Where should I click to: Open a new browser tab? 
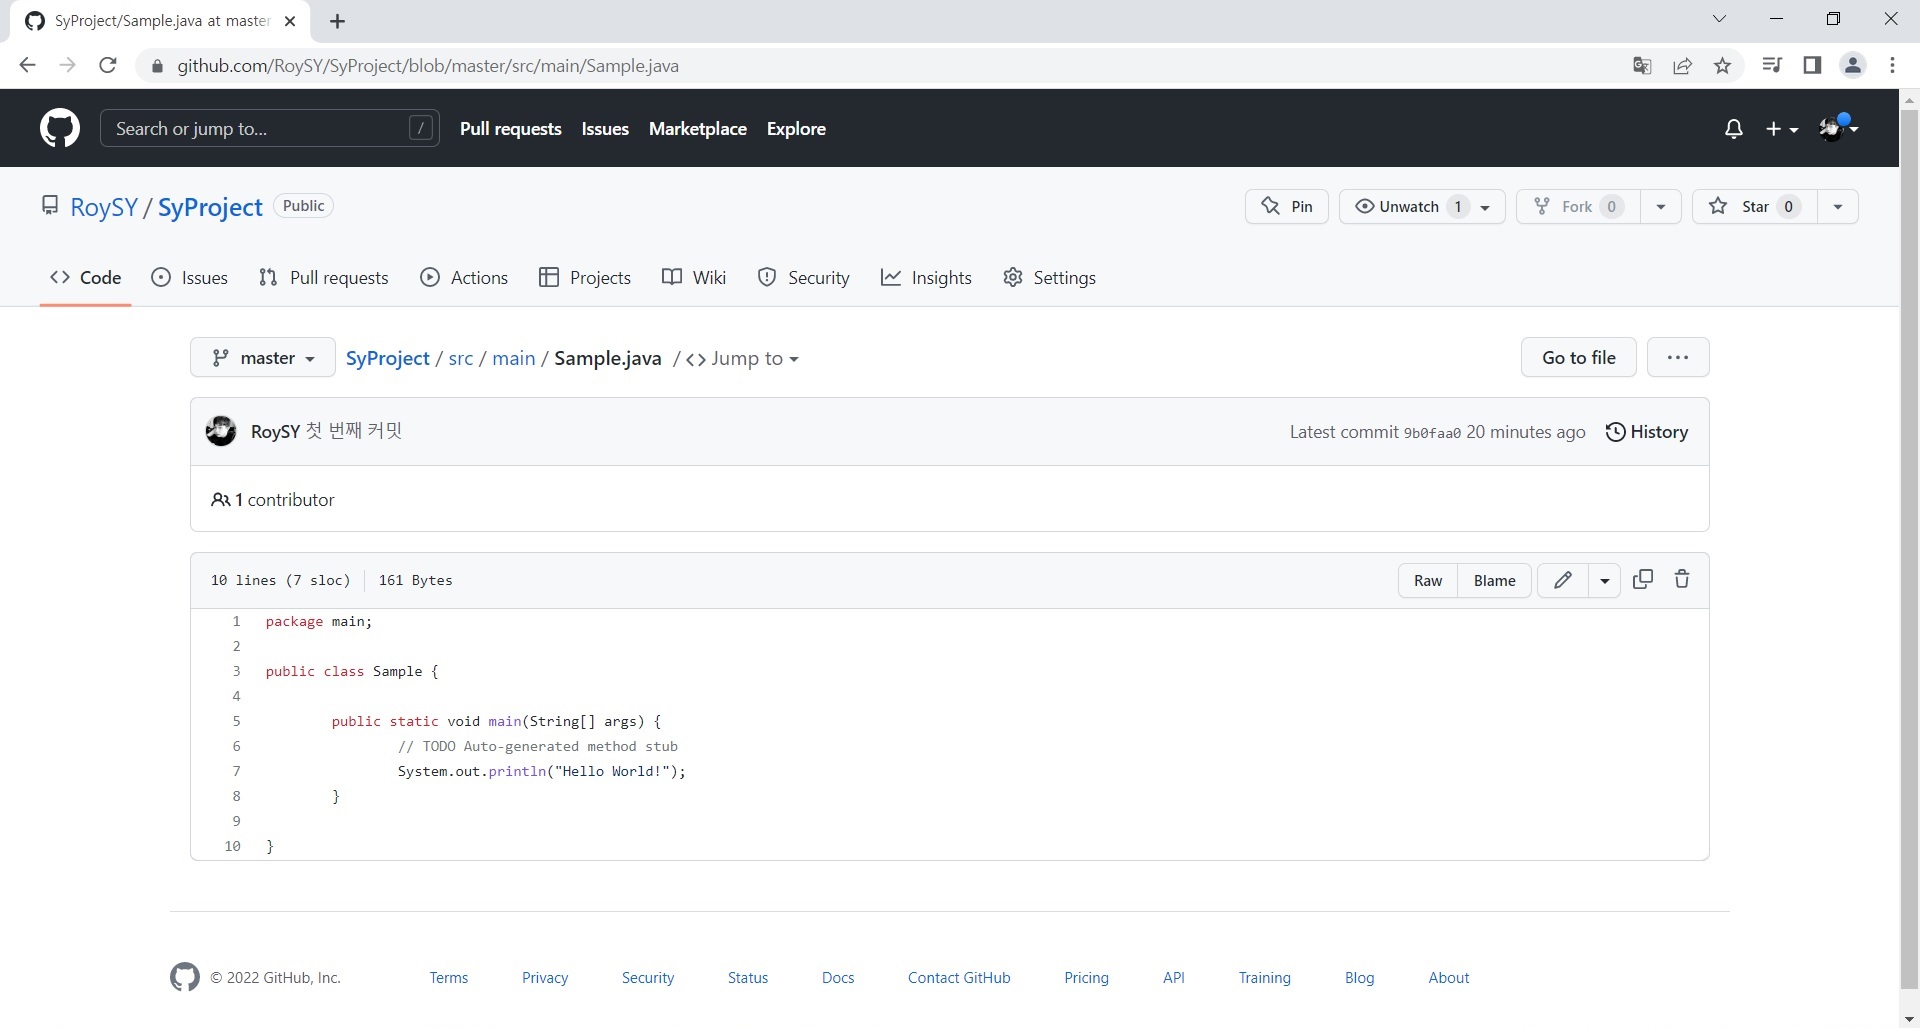point(338,21)
